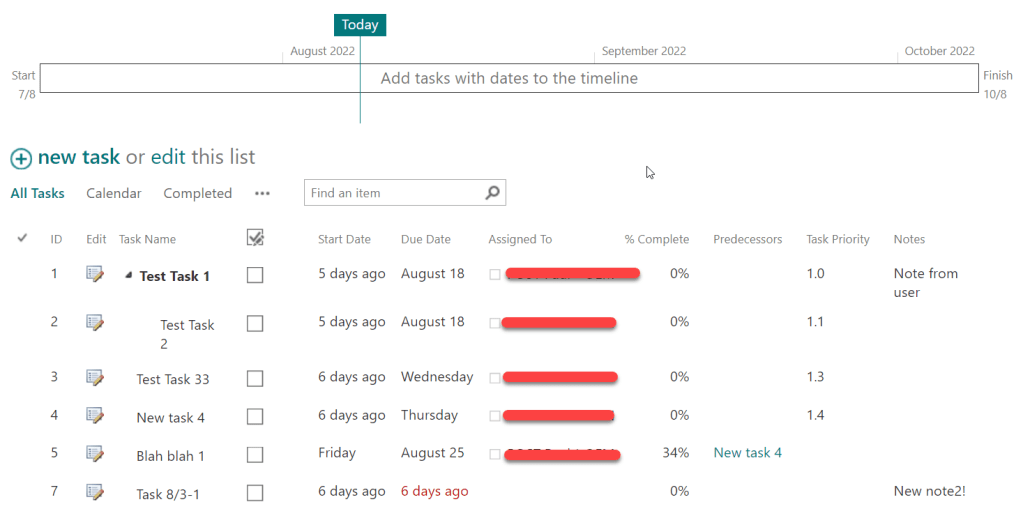The height and width of the screenshot is (518, 1023).
Task: Open the New task 4 predecessor link
Action: point(747,453)
